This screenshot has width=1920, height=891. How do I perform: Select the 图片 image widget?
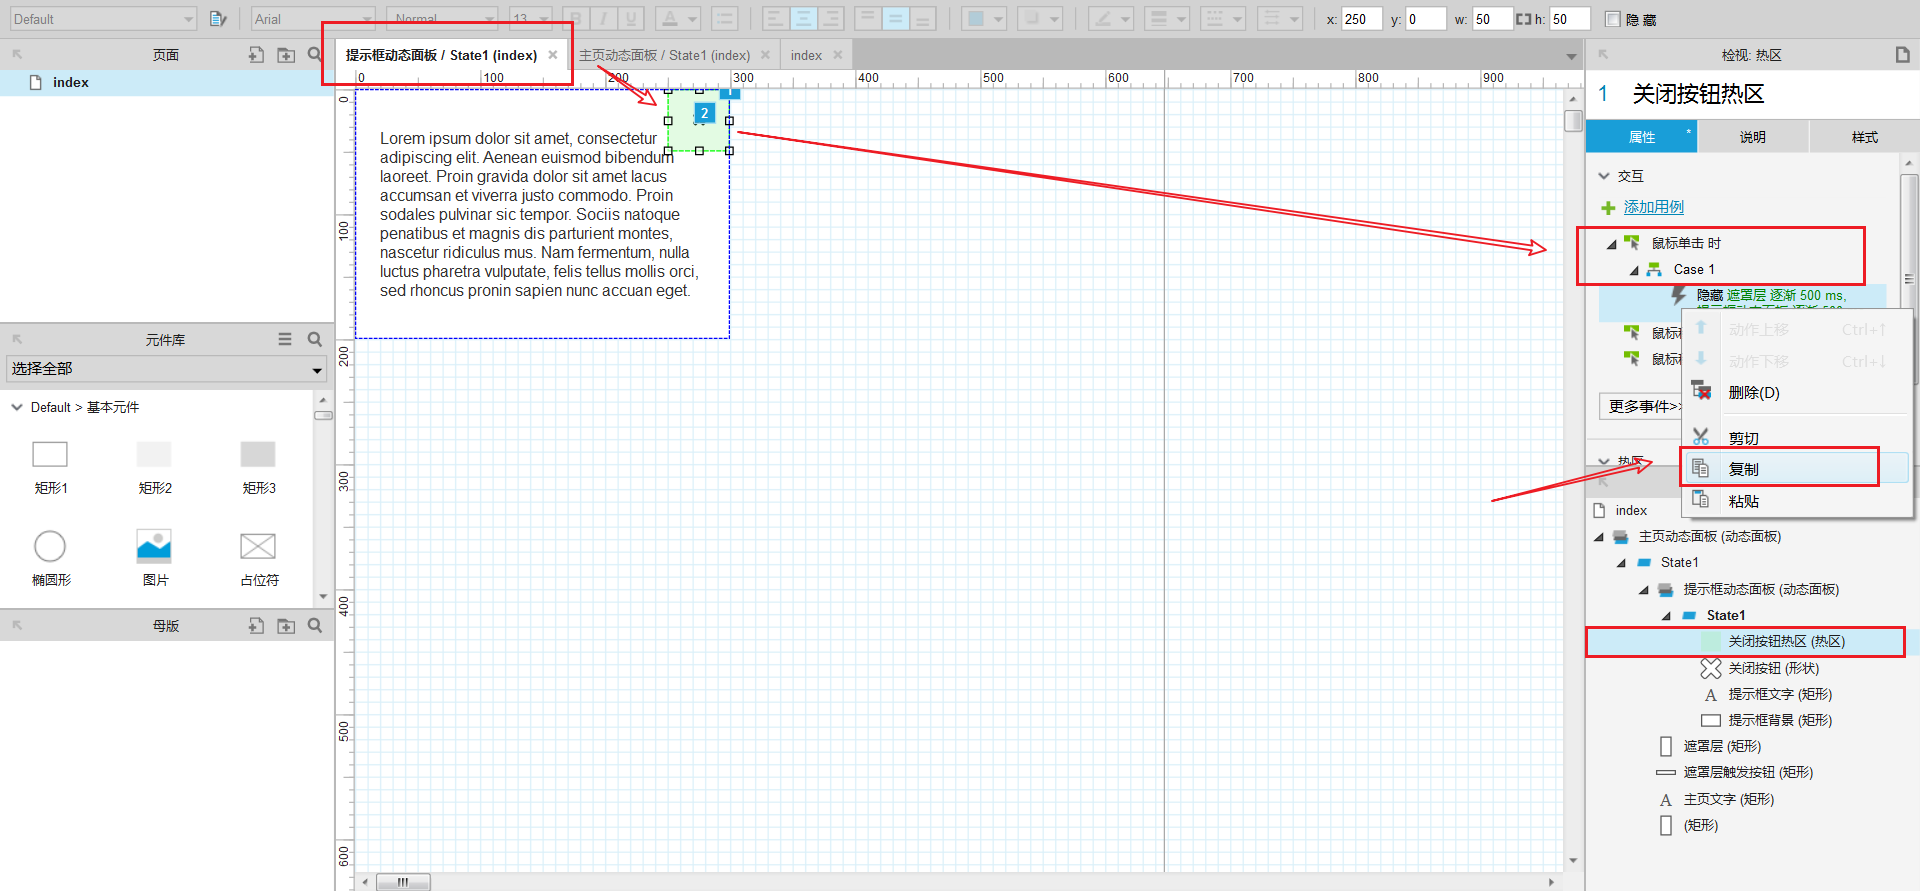tap(154, 559)
